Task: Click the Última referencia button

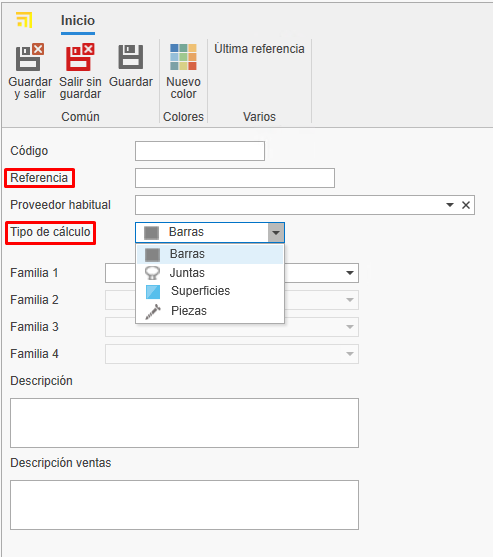Action: click(x=259, y=49)
